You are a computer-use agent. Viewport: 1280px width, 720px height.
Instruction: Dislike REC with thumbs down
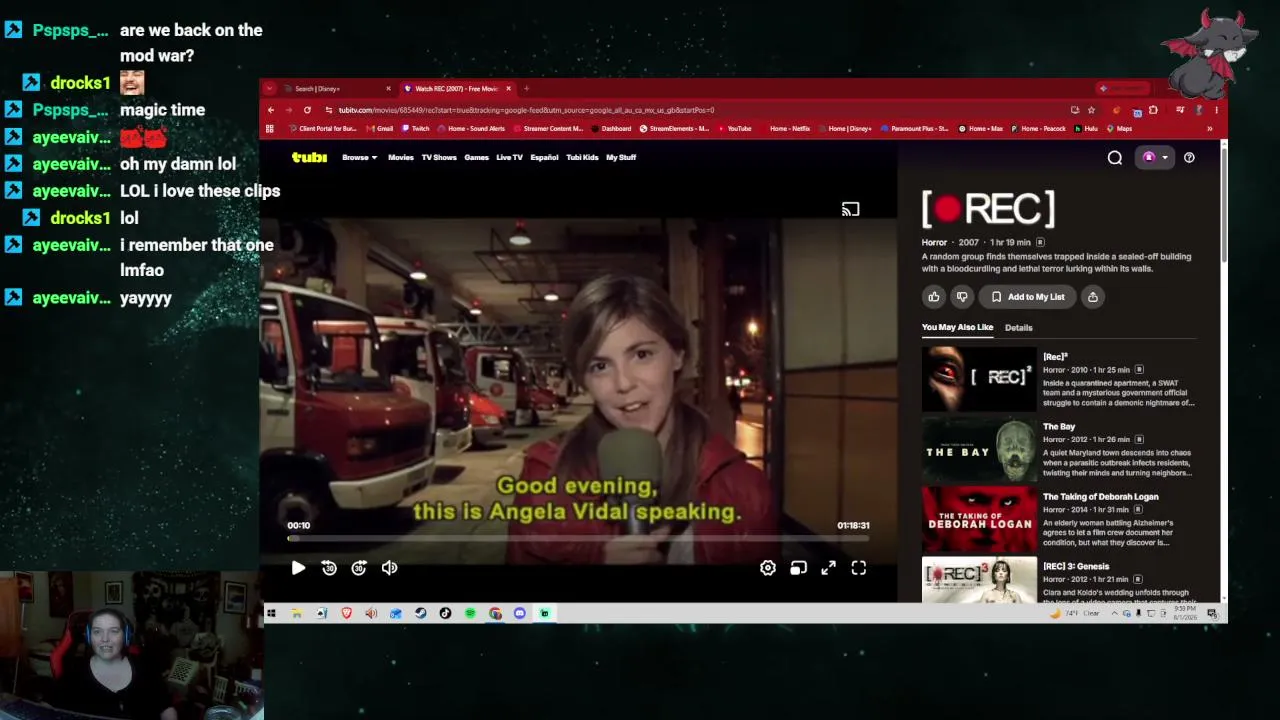pos(962,297)
